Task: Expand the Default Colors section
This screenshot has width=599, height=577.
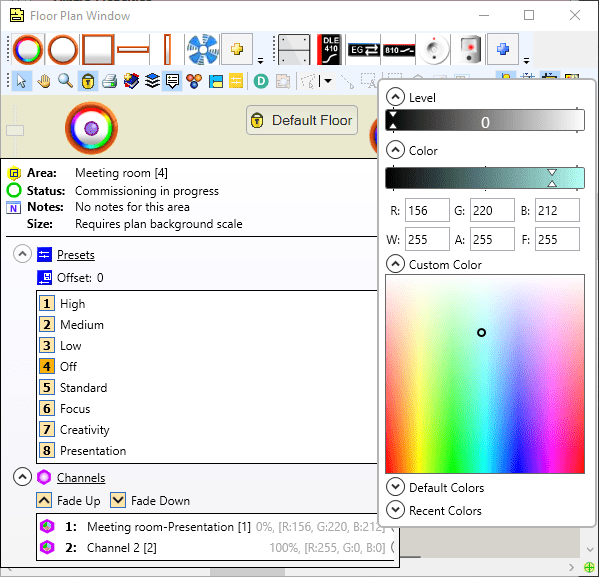Action: coord(395,487)
